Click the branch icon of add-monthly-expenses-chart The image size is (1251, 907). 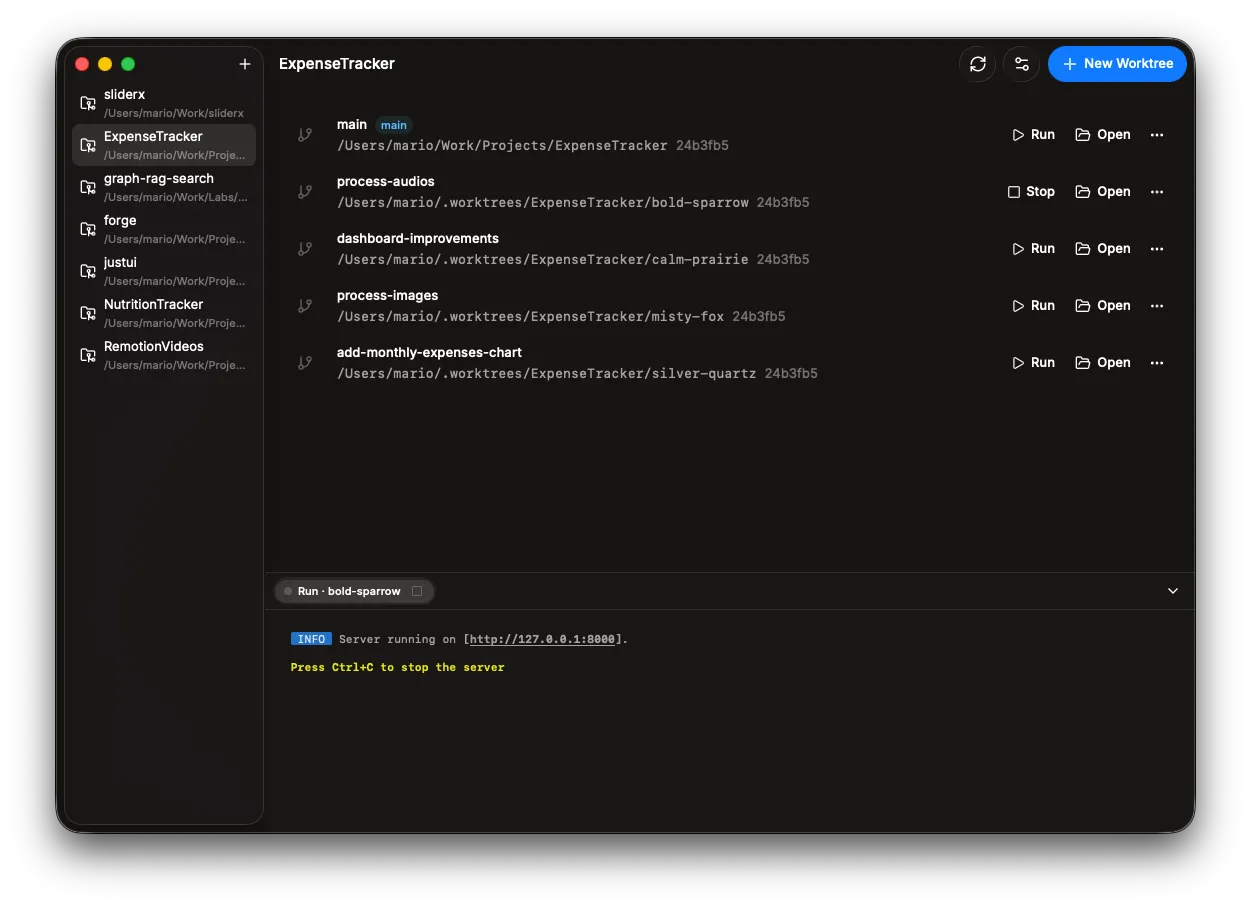coord(305,363)
